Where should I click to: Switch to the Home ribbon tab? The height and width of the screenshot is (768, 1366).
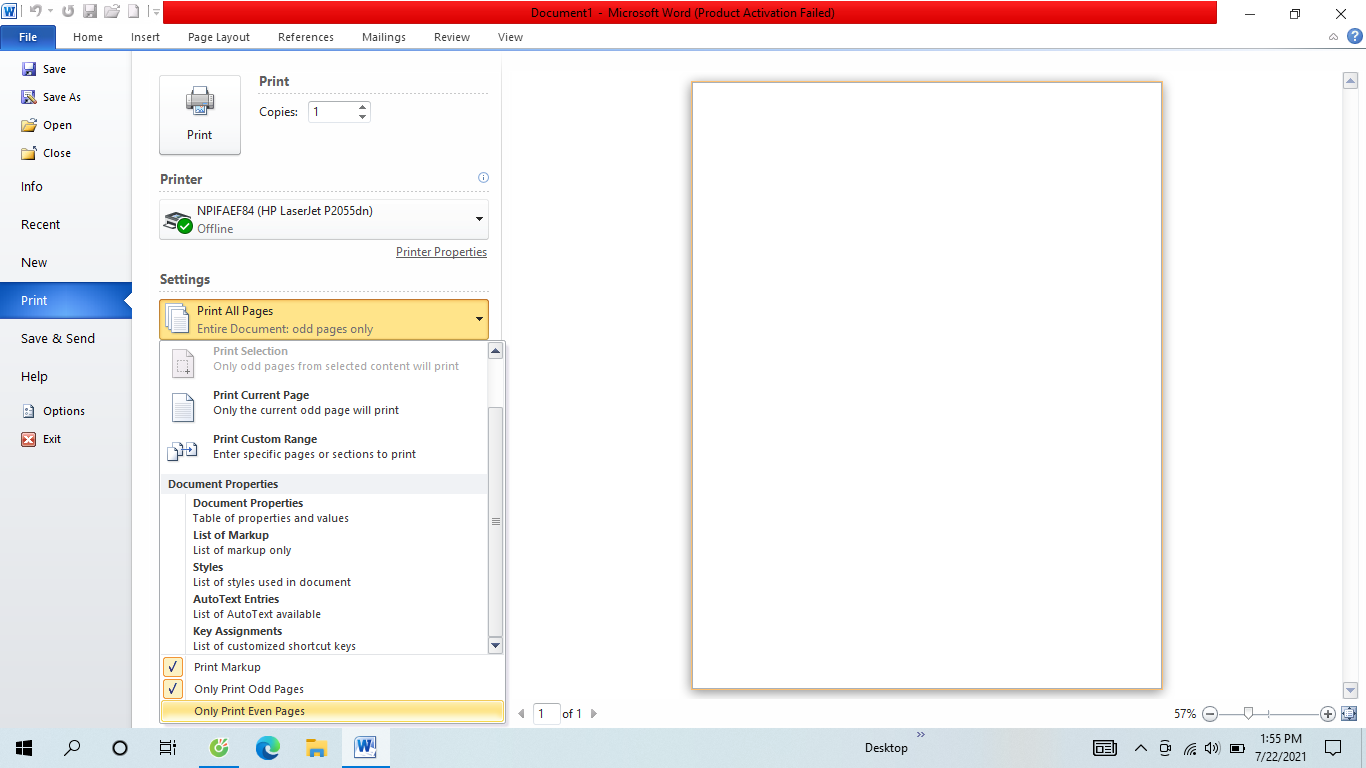(88, 37)
